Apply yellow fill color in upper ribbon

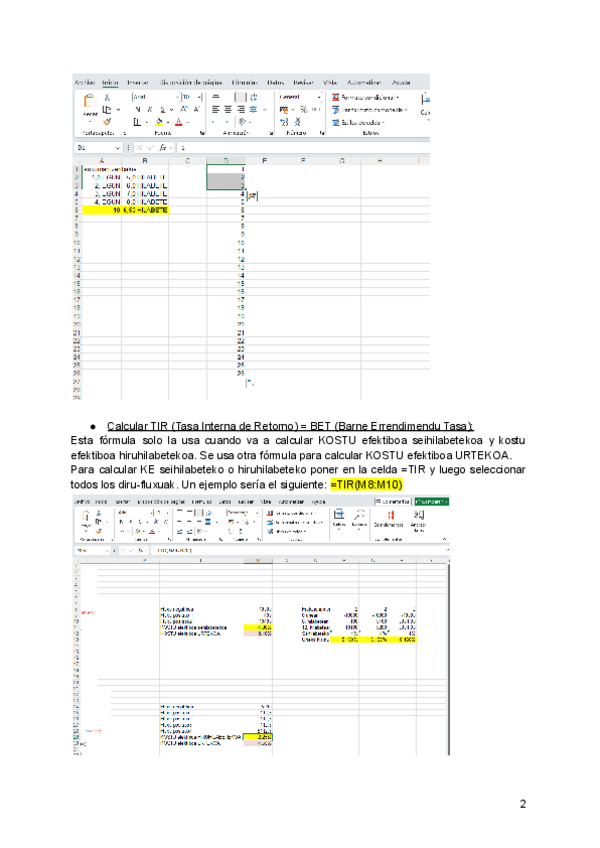tap(159, 122)
